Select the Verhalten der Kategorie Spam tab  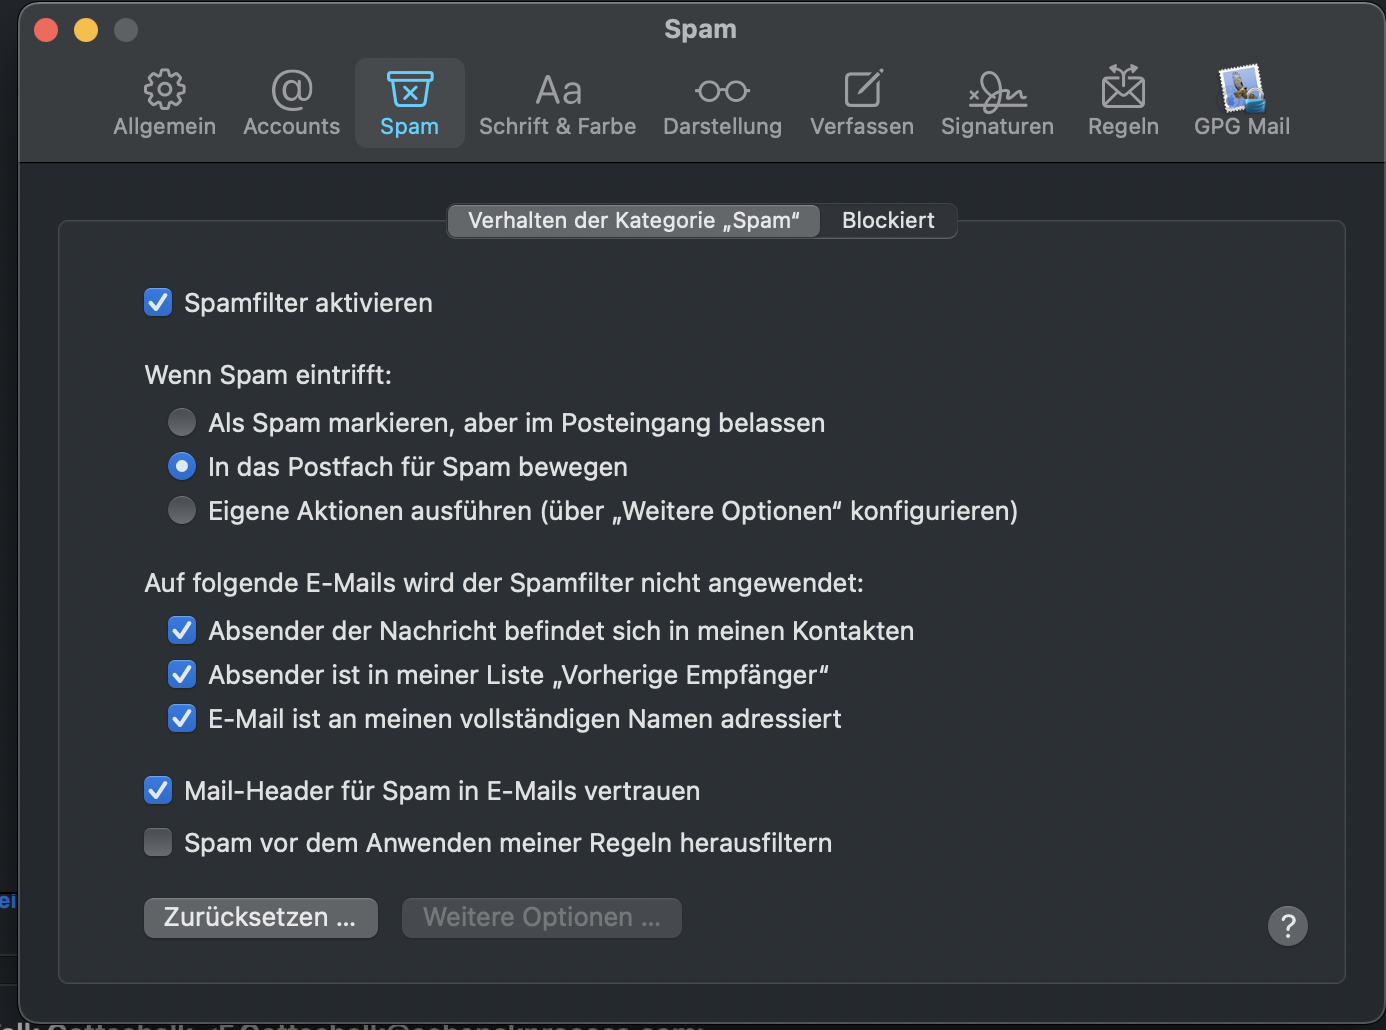point(634,220)
